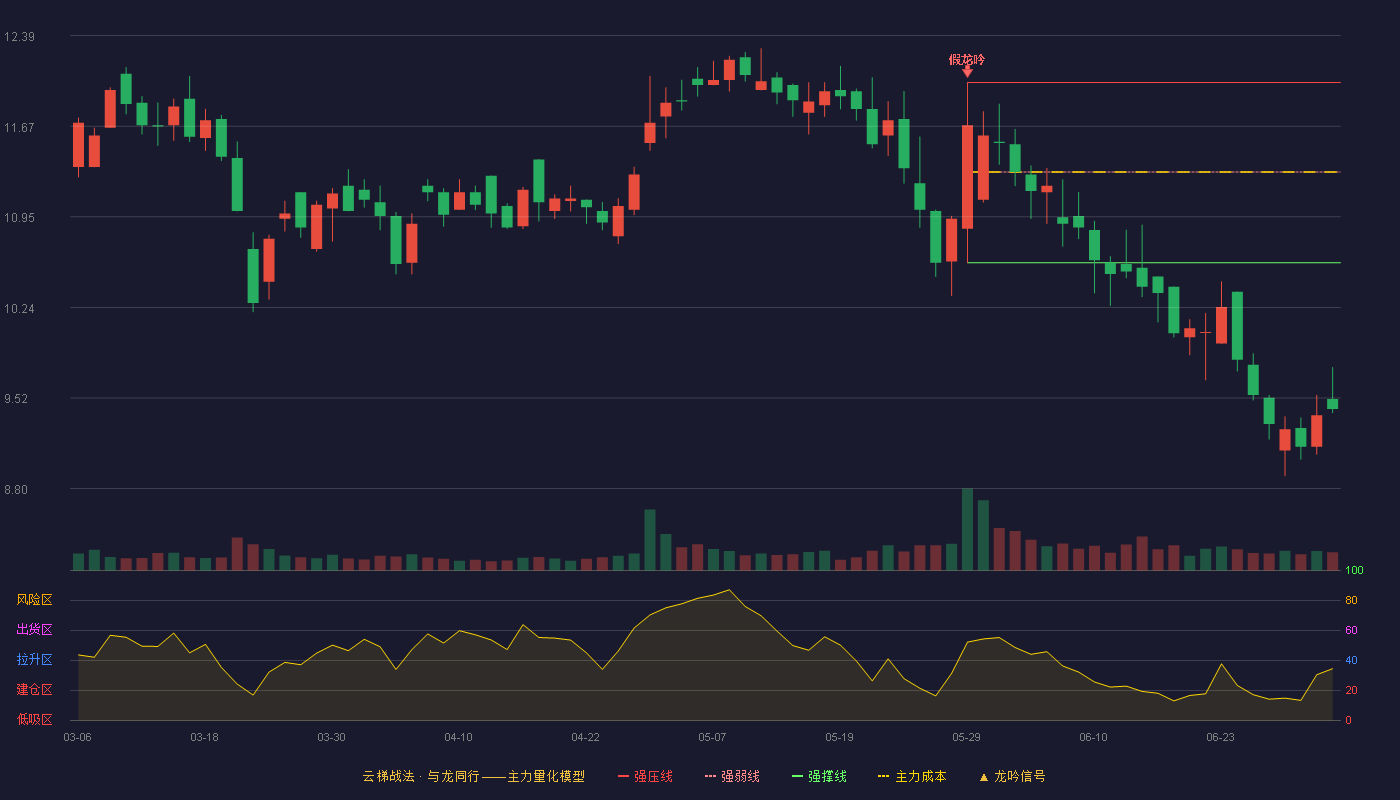Screen dimensions: 1400x800
Task: Toggle the 强压线 legend item
Action: click(x=645, y=776)
